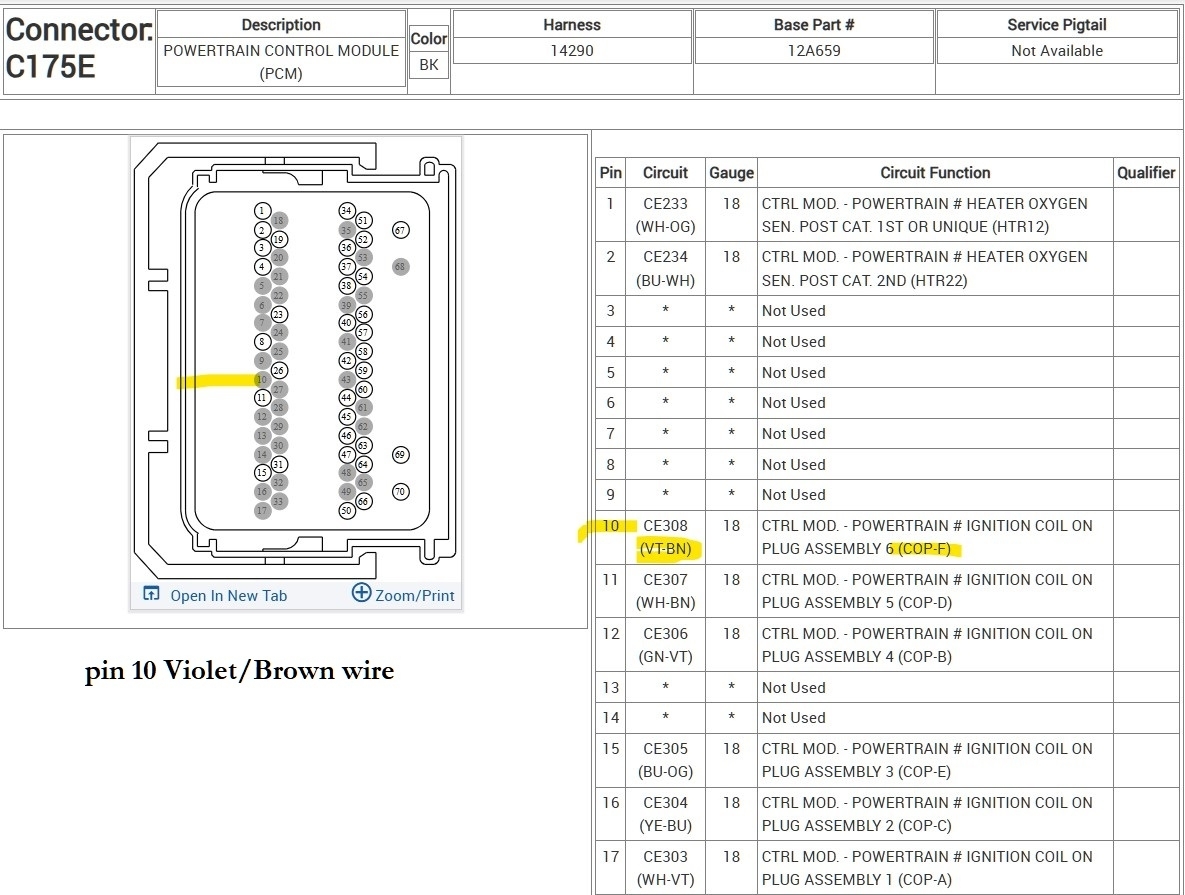Select pin 26 circle in connector diagram

(279, 370)
